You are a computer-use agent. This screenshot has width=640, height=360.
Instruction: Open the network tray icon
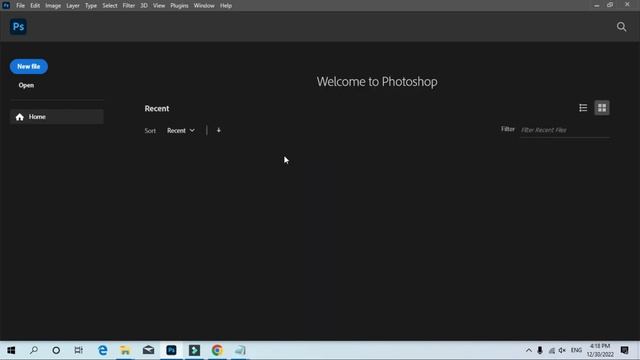[x=551, y=350]
